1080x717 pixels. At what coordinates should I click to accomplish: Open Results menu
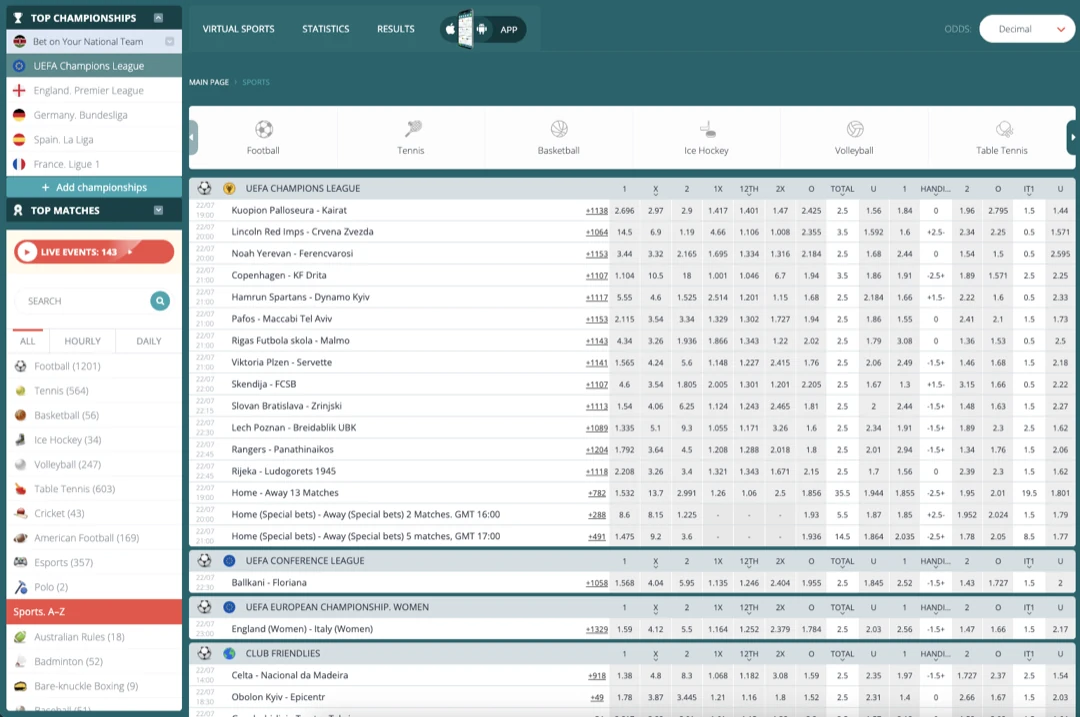tap(395, 29)
